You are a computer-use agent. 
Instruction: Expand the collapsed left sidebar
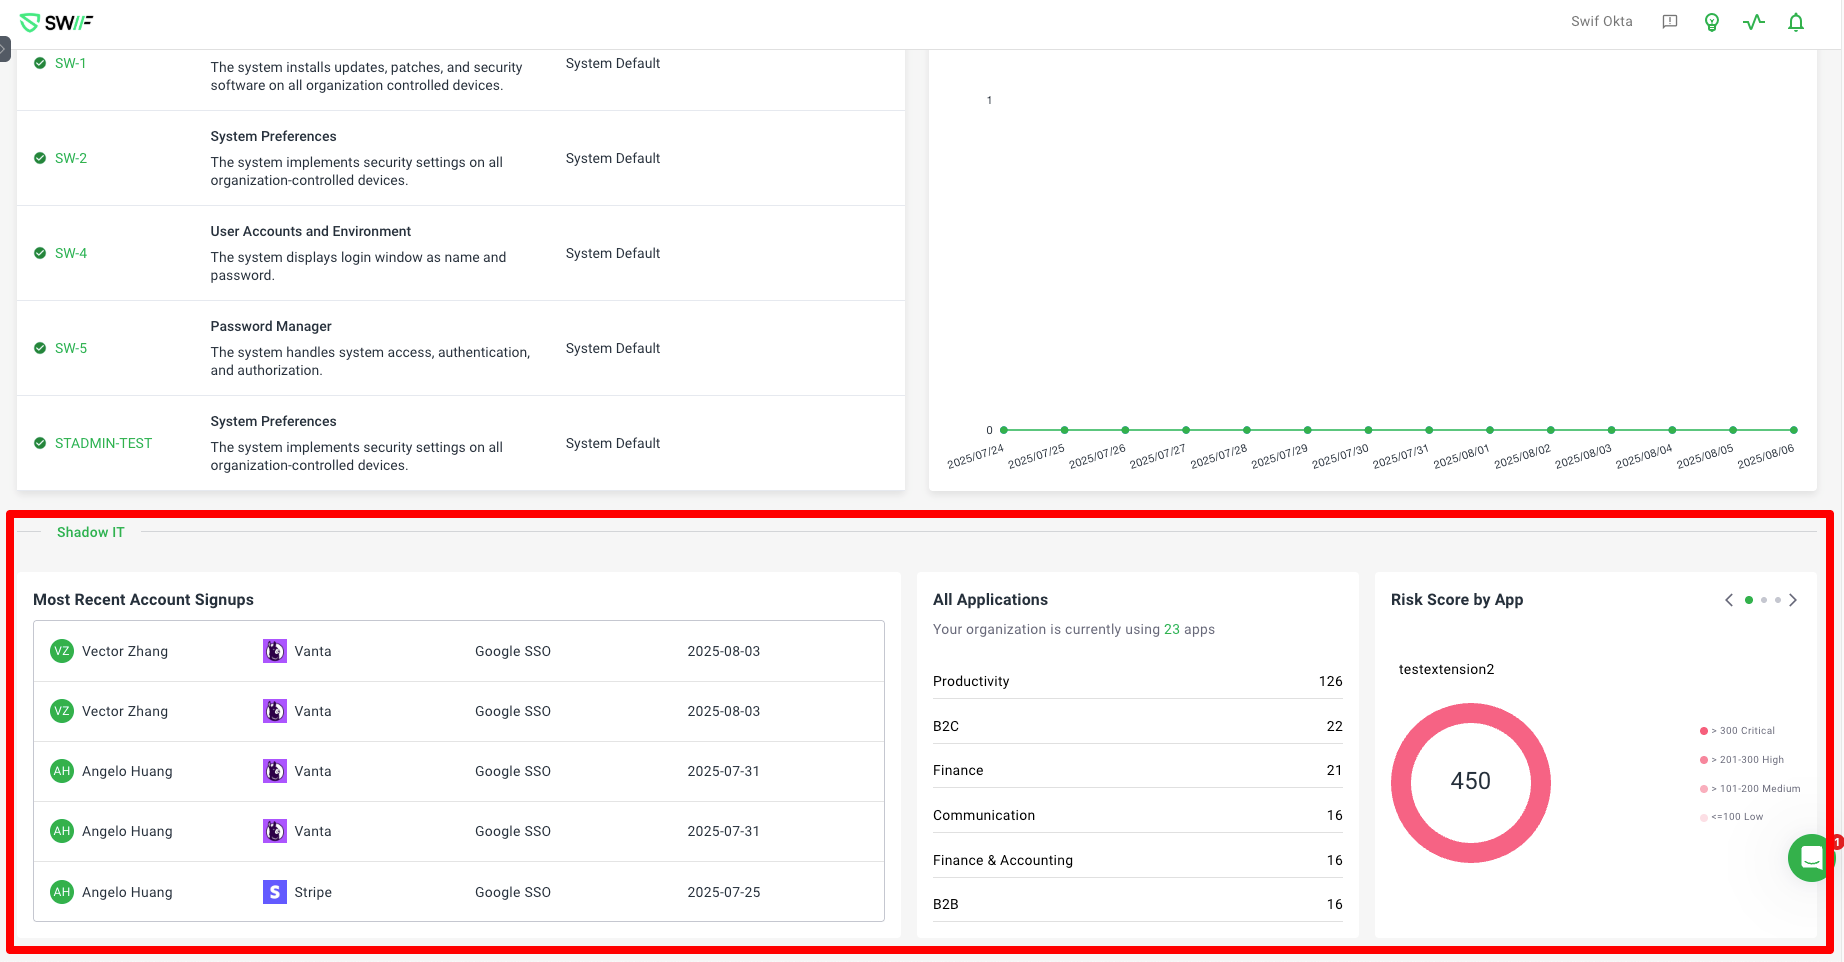[x=5, y=48]
